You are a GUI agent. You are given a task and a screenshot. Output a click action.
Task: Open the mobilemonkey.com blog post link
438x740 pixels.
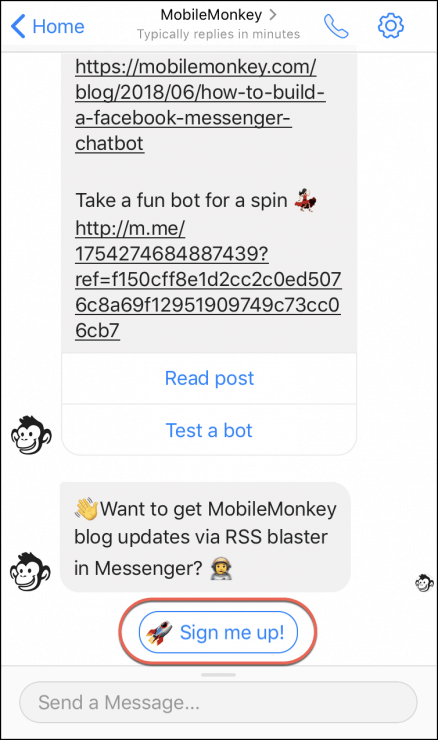(x=200, y=105)
